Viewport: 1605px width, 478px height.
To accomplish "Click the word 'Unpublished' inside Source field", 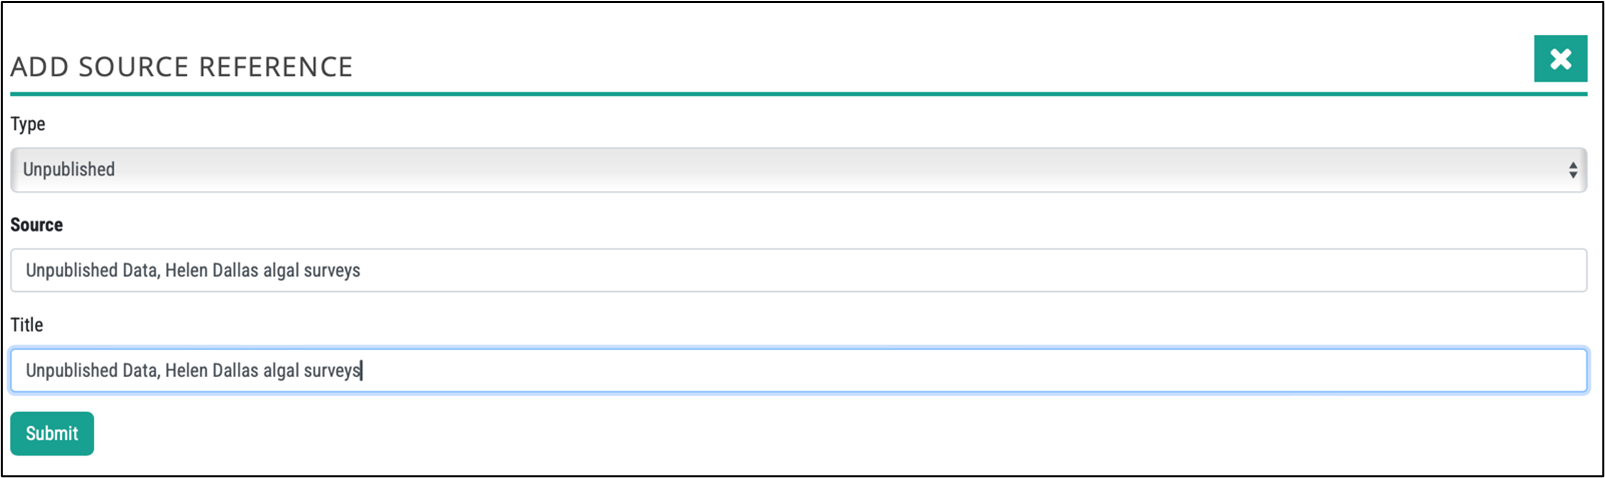I will 72,270.
